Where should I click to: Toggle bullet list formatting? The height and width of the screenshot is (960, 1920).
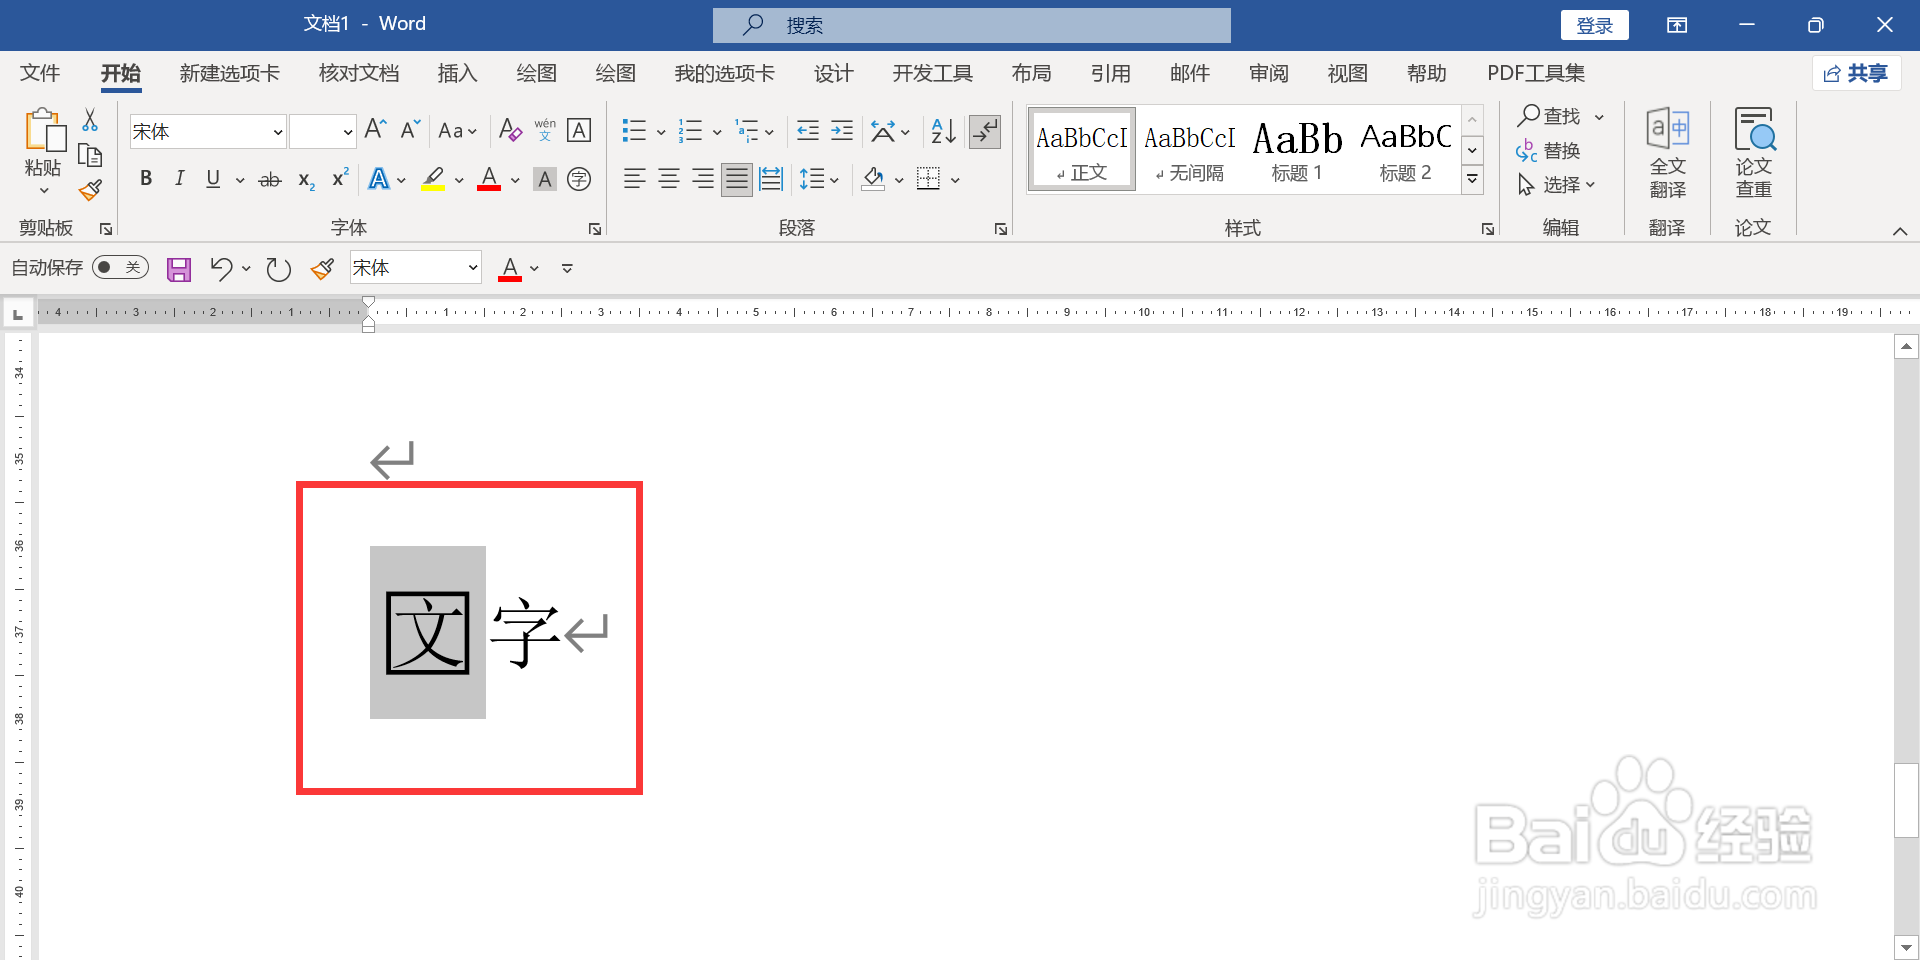tap(634, 130)
